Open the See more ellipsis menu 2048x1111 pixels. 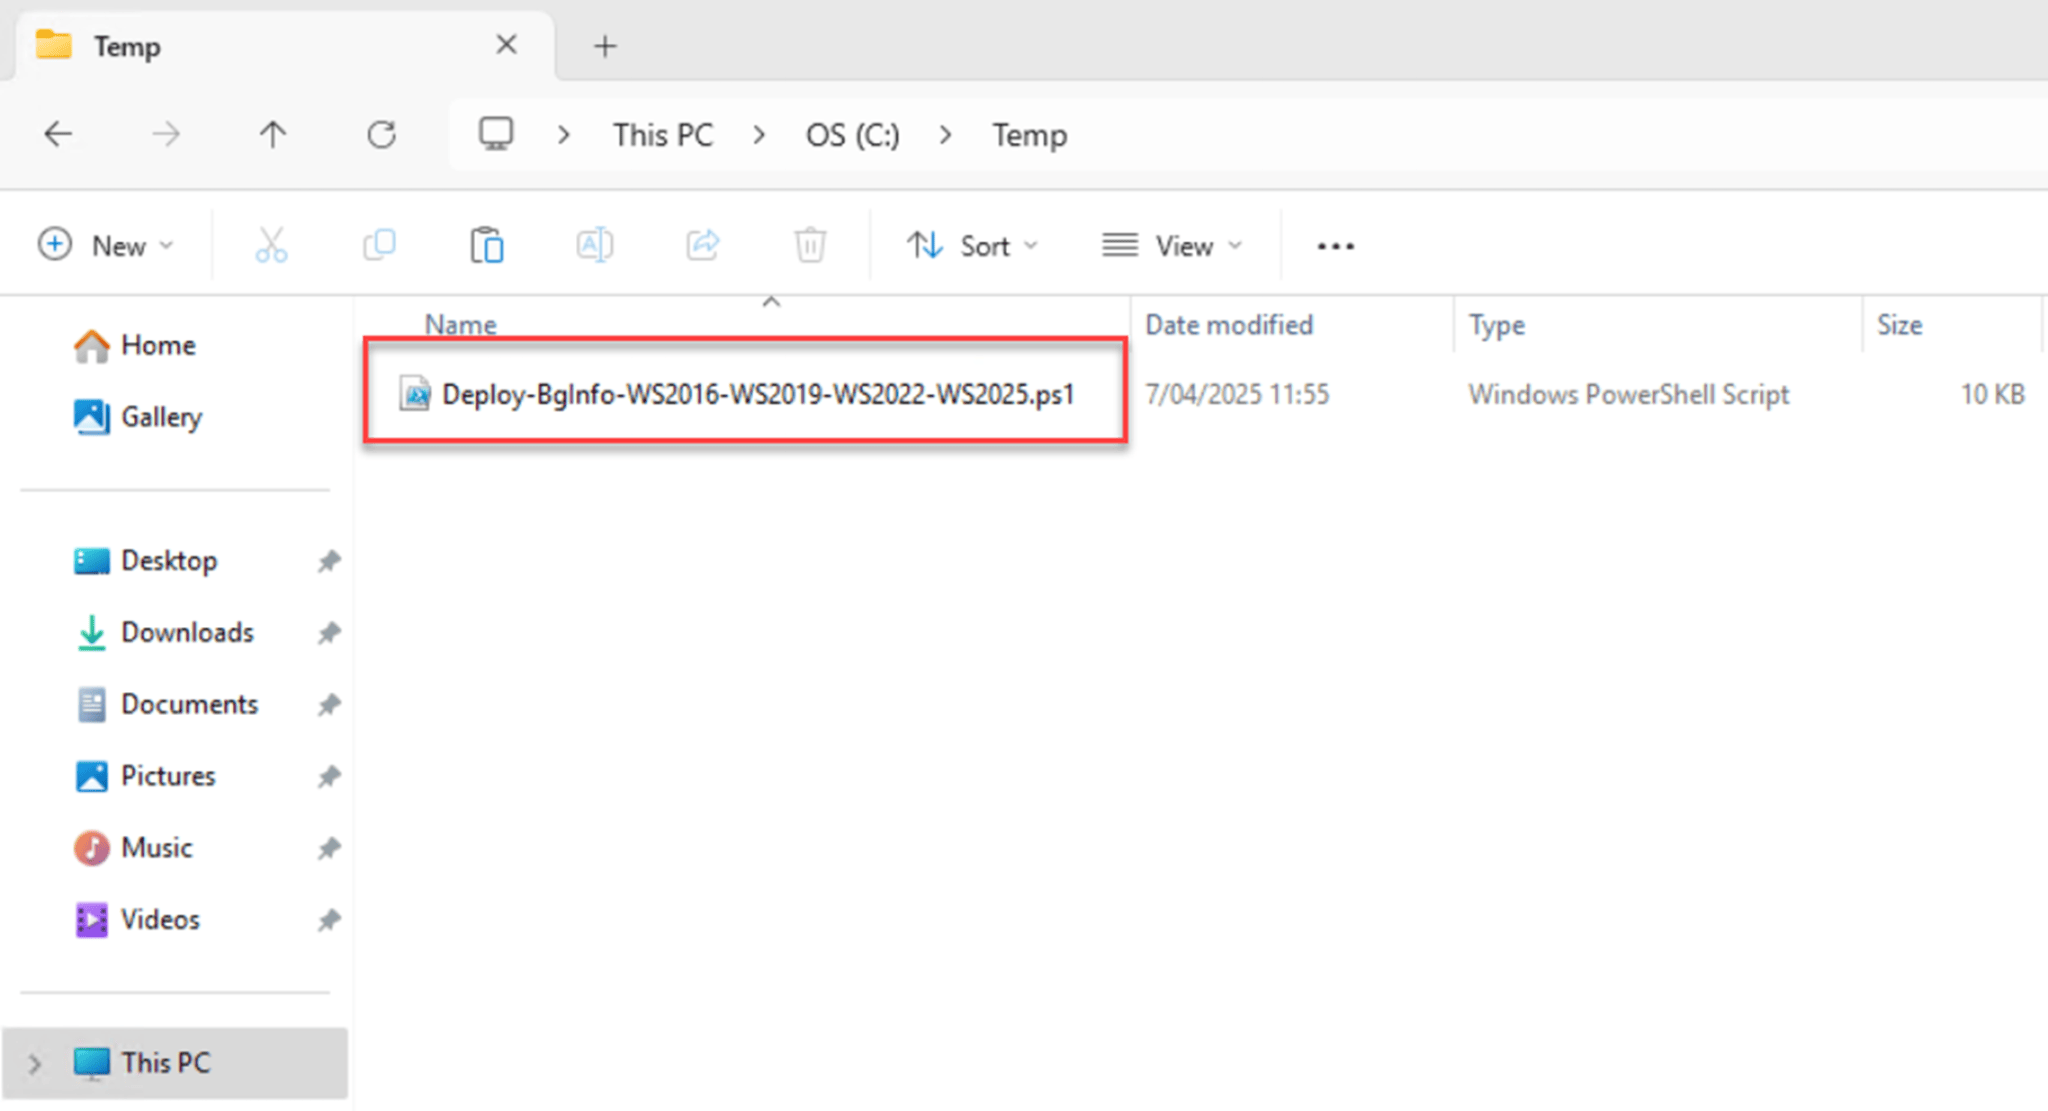tap(1336, 246)
